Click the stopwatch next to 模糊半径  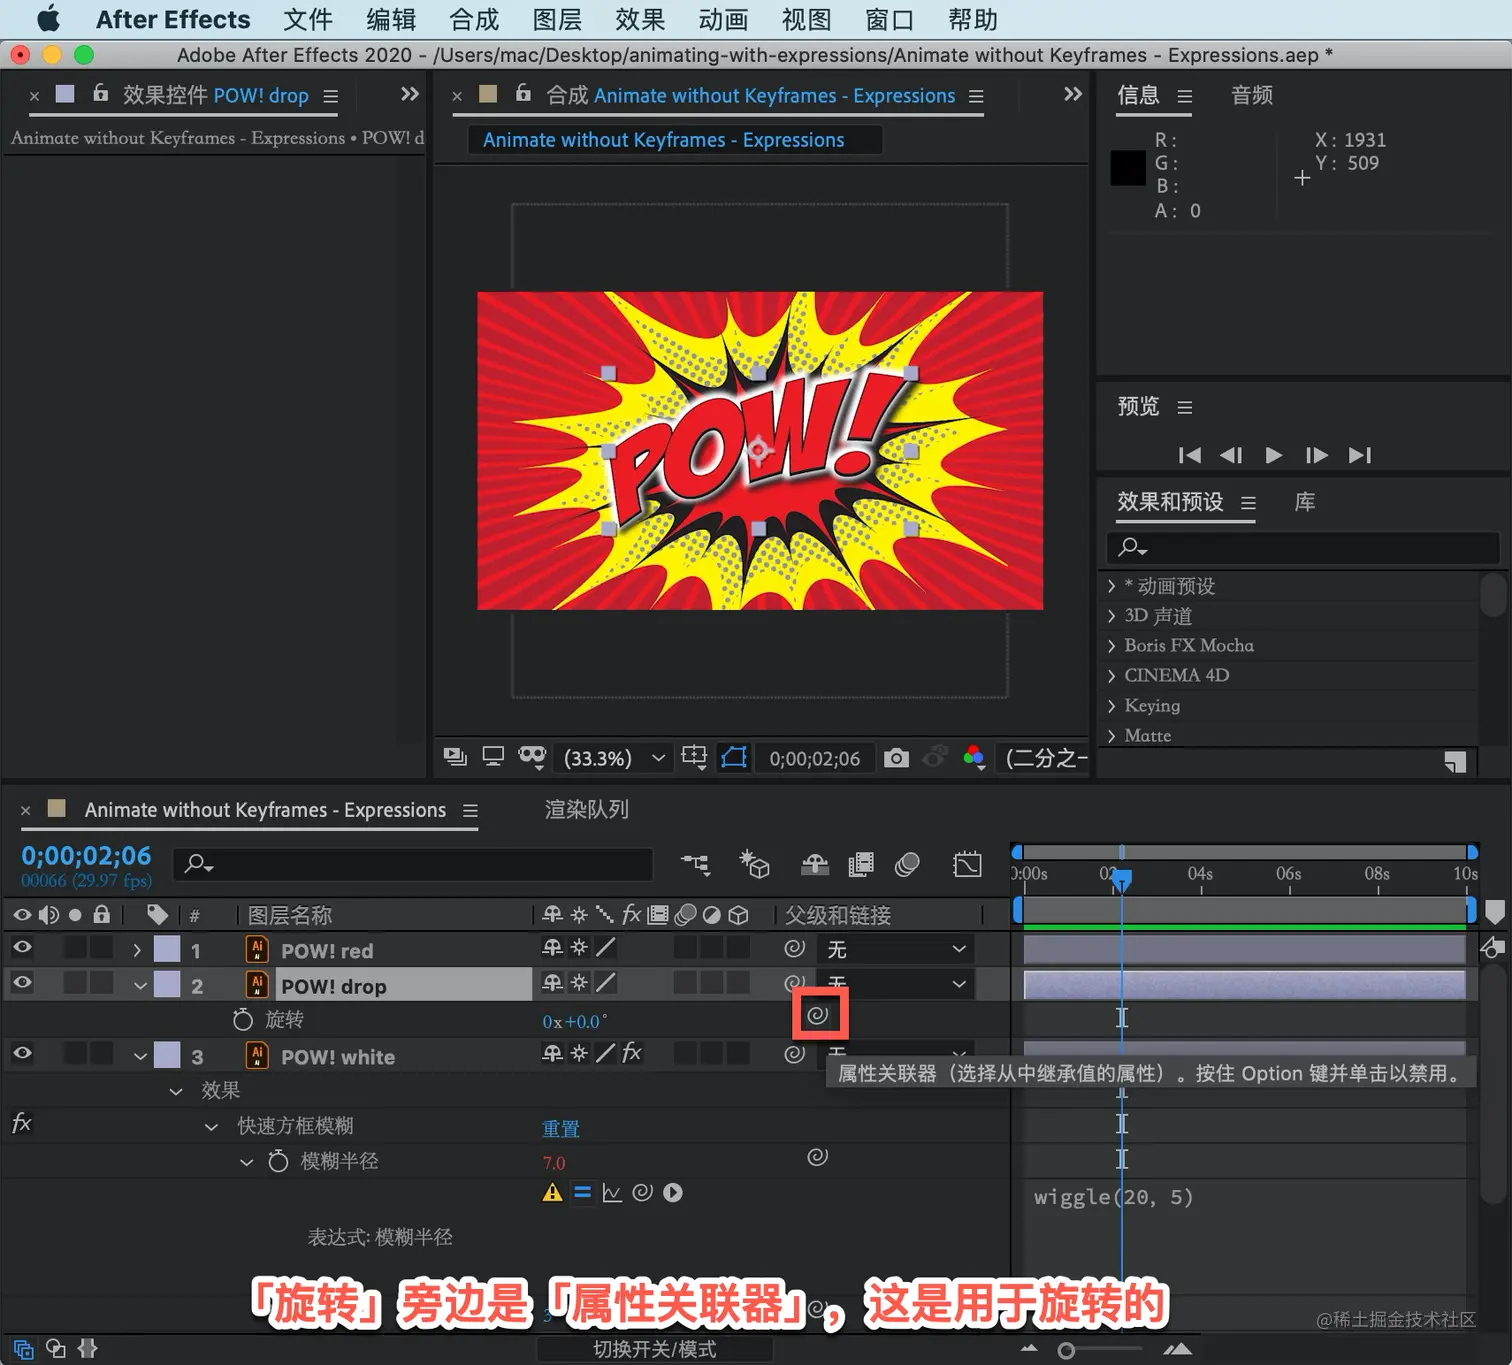click(x=278, y=1161)
